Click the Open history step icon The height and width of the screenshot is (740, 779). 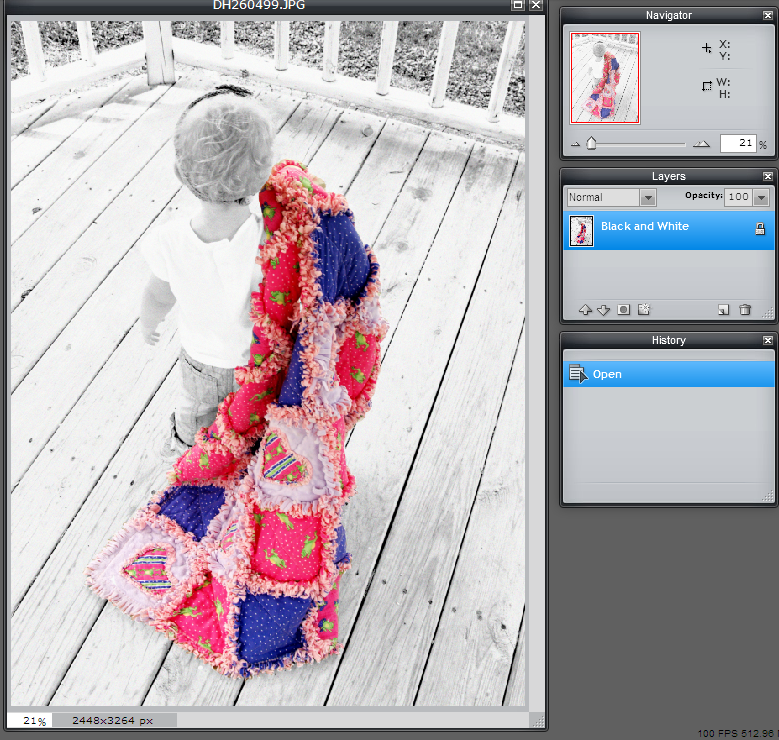coord(578,374)
